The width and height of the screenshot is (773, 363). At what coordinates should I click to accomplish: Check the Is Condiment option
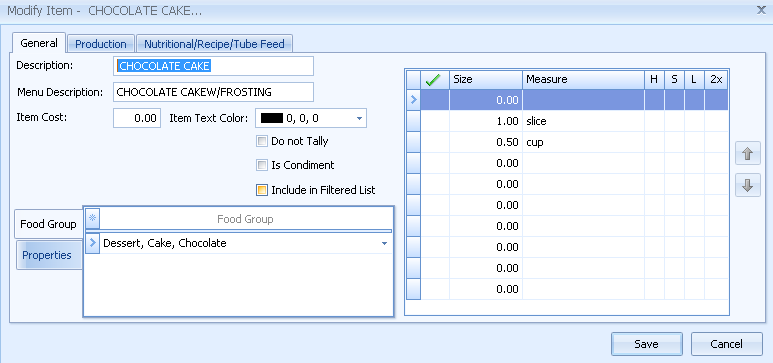[x=262, y=165]
